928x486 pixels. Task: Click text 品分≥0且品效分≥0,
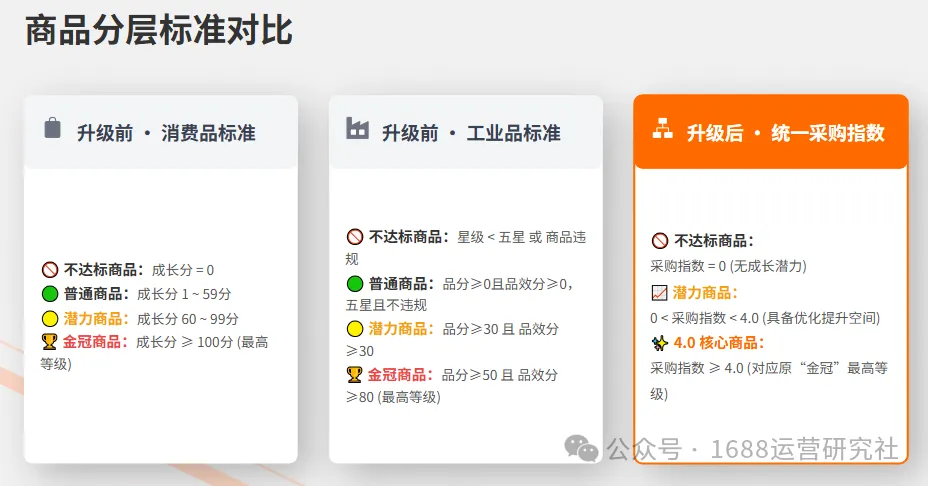point(508,284)
